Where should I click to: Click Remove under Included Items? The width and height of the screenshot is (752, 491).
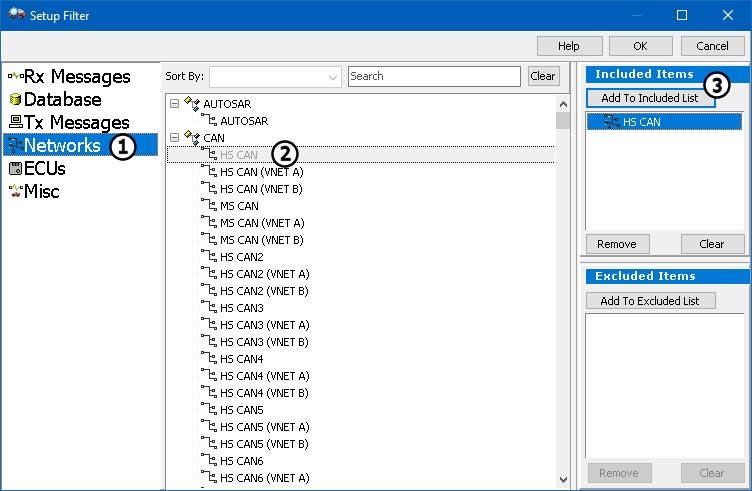pos(617,244)
